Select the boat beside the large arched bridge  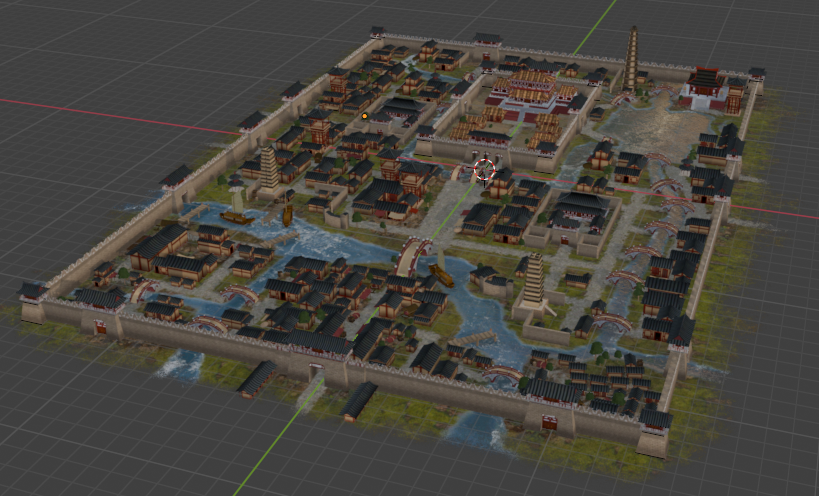coord(441,268)
